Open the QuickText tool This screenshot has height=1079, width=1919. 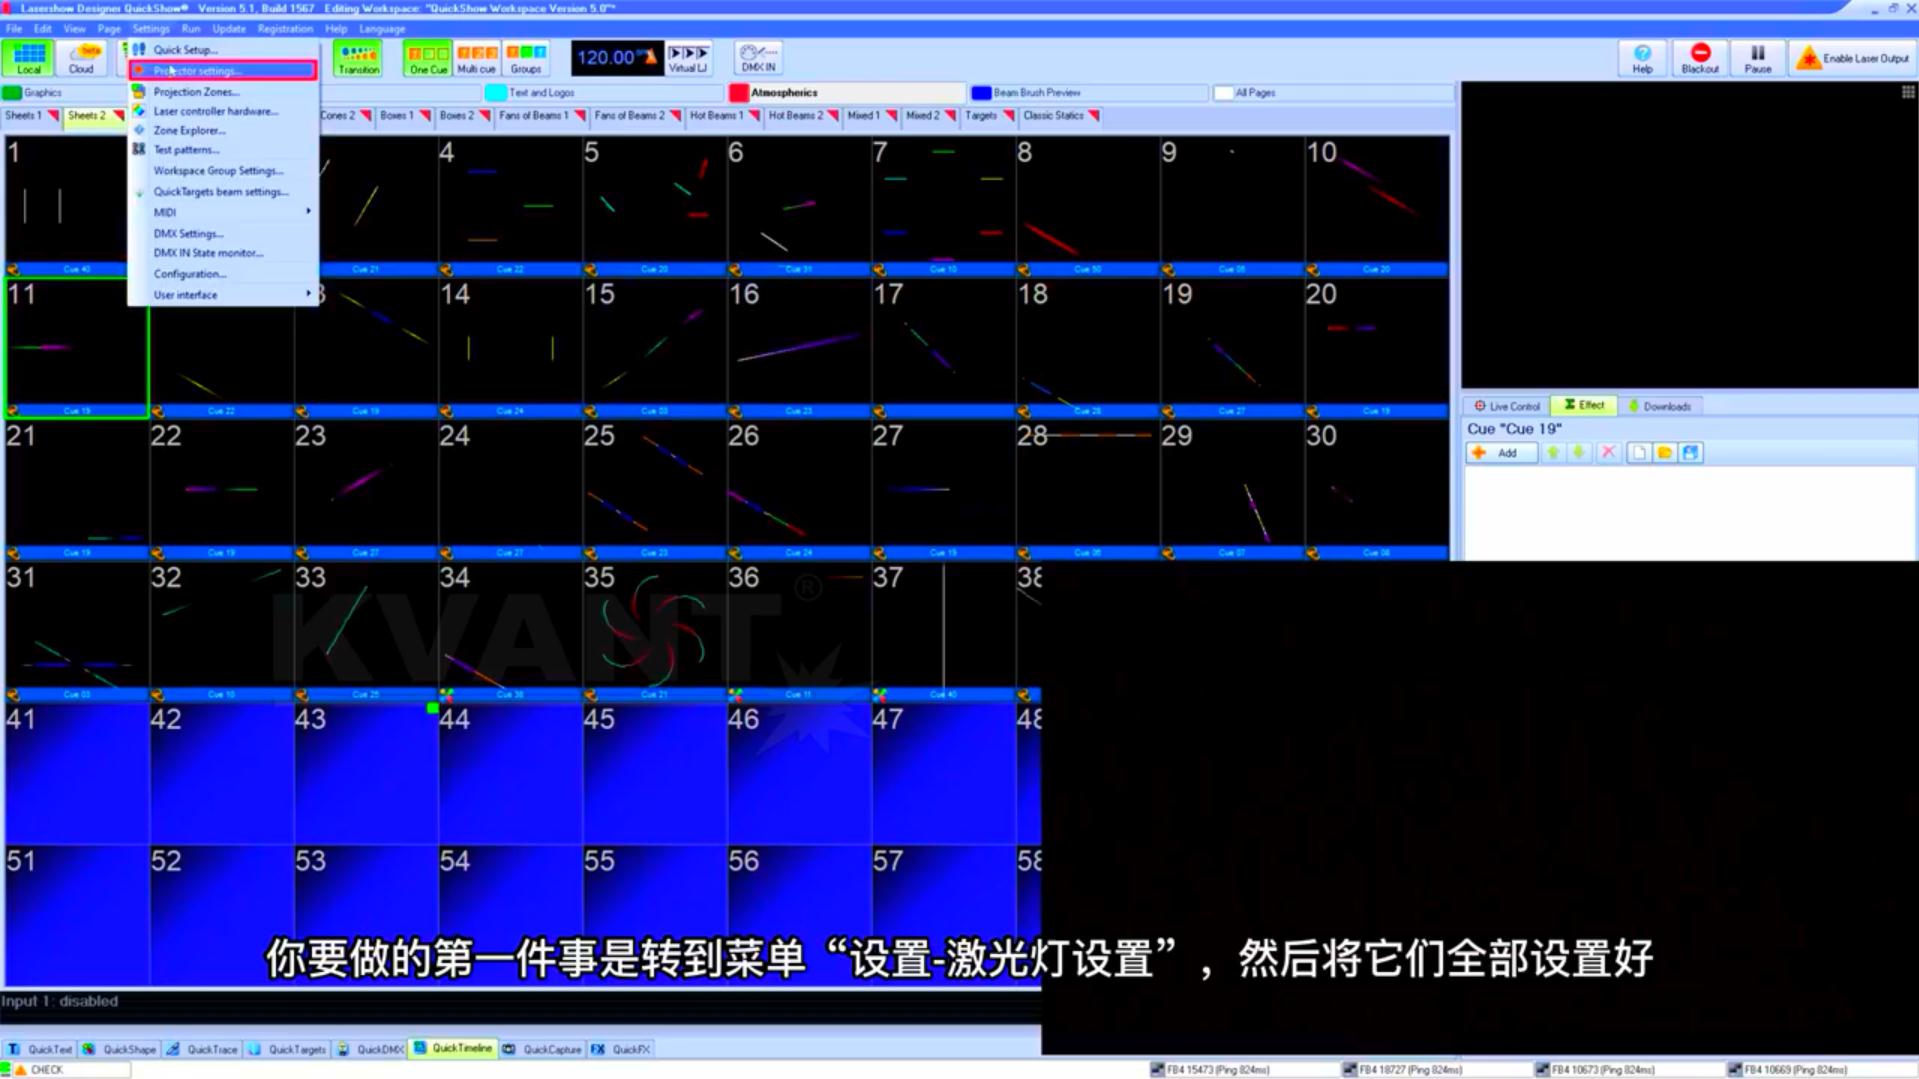[x=40, y=1049]
